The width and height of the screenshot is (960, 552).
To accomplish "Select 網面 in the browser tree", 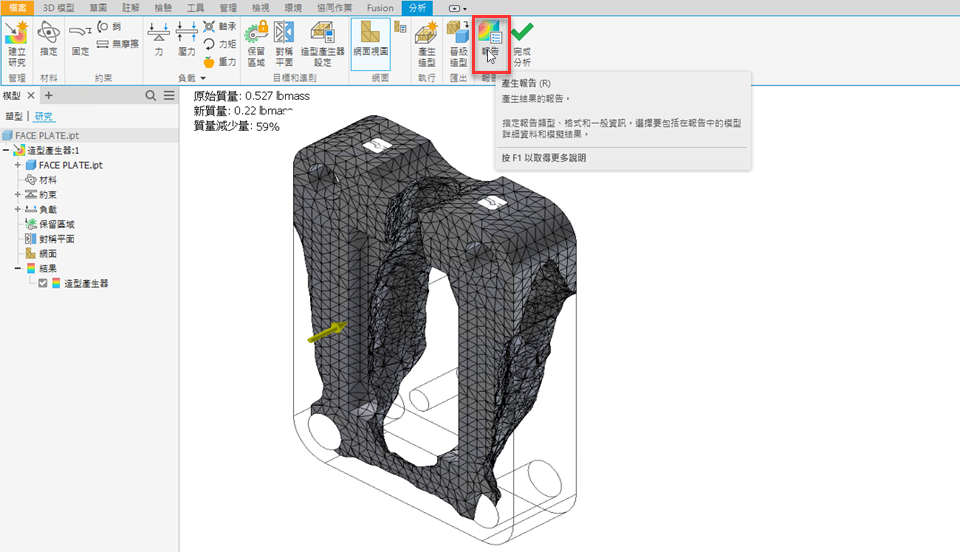I will 48,253.
